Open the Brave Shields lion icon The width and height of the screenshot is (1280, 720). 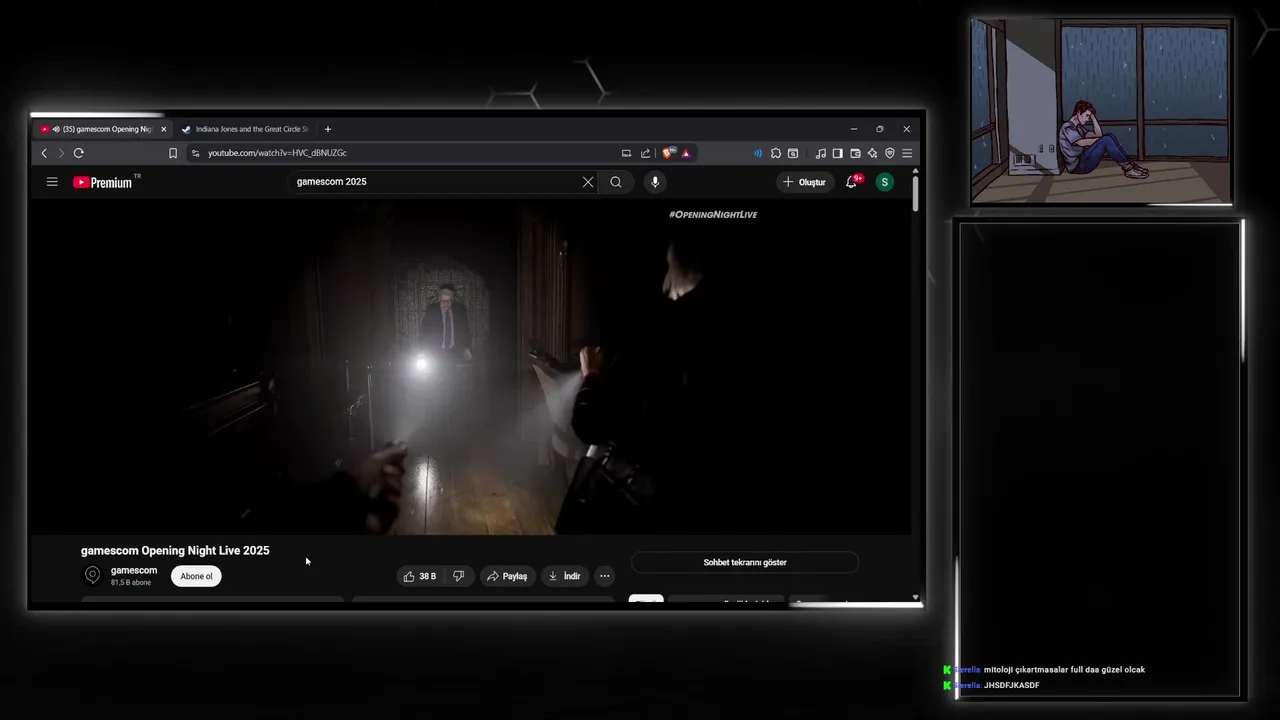[x=668, y=153]
